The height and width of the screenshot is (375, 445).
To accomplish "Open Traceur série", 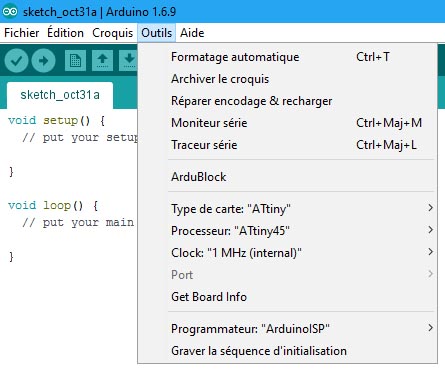I will coord(287,145).
